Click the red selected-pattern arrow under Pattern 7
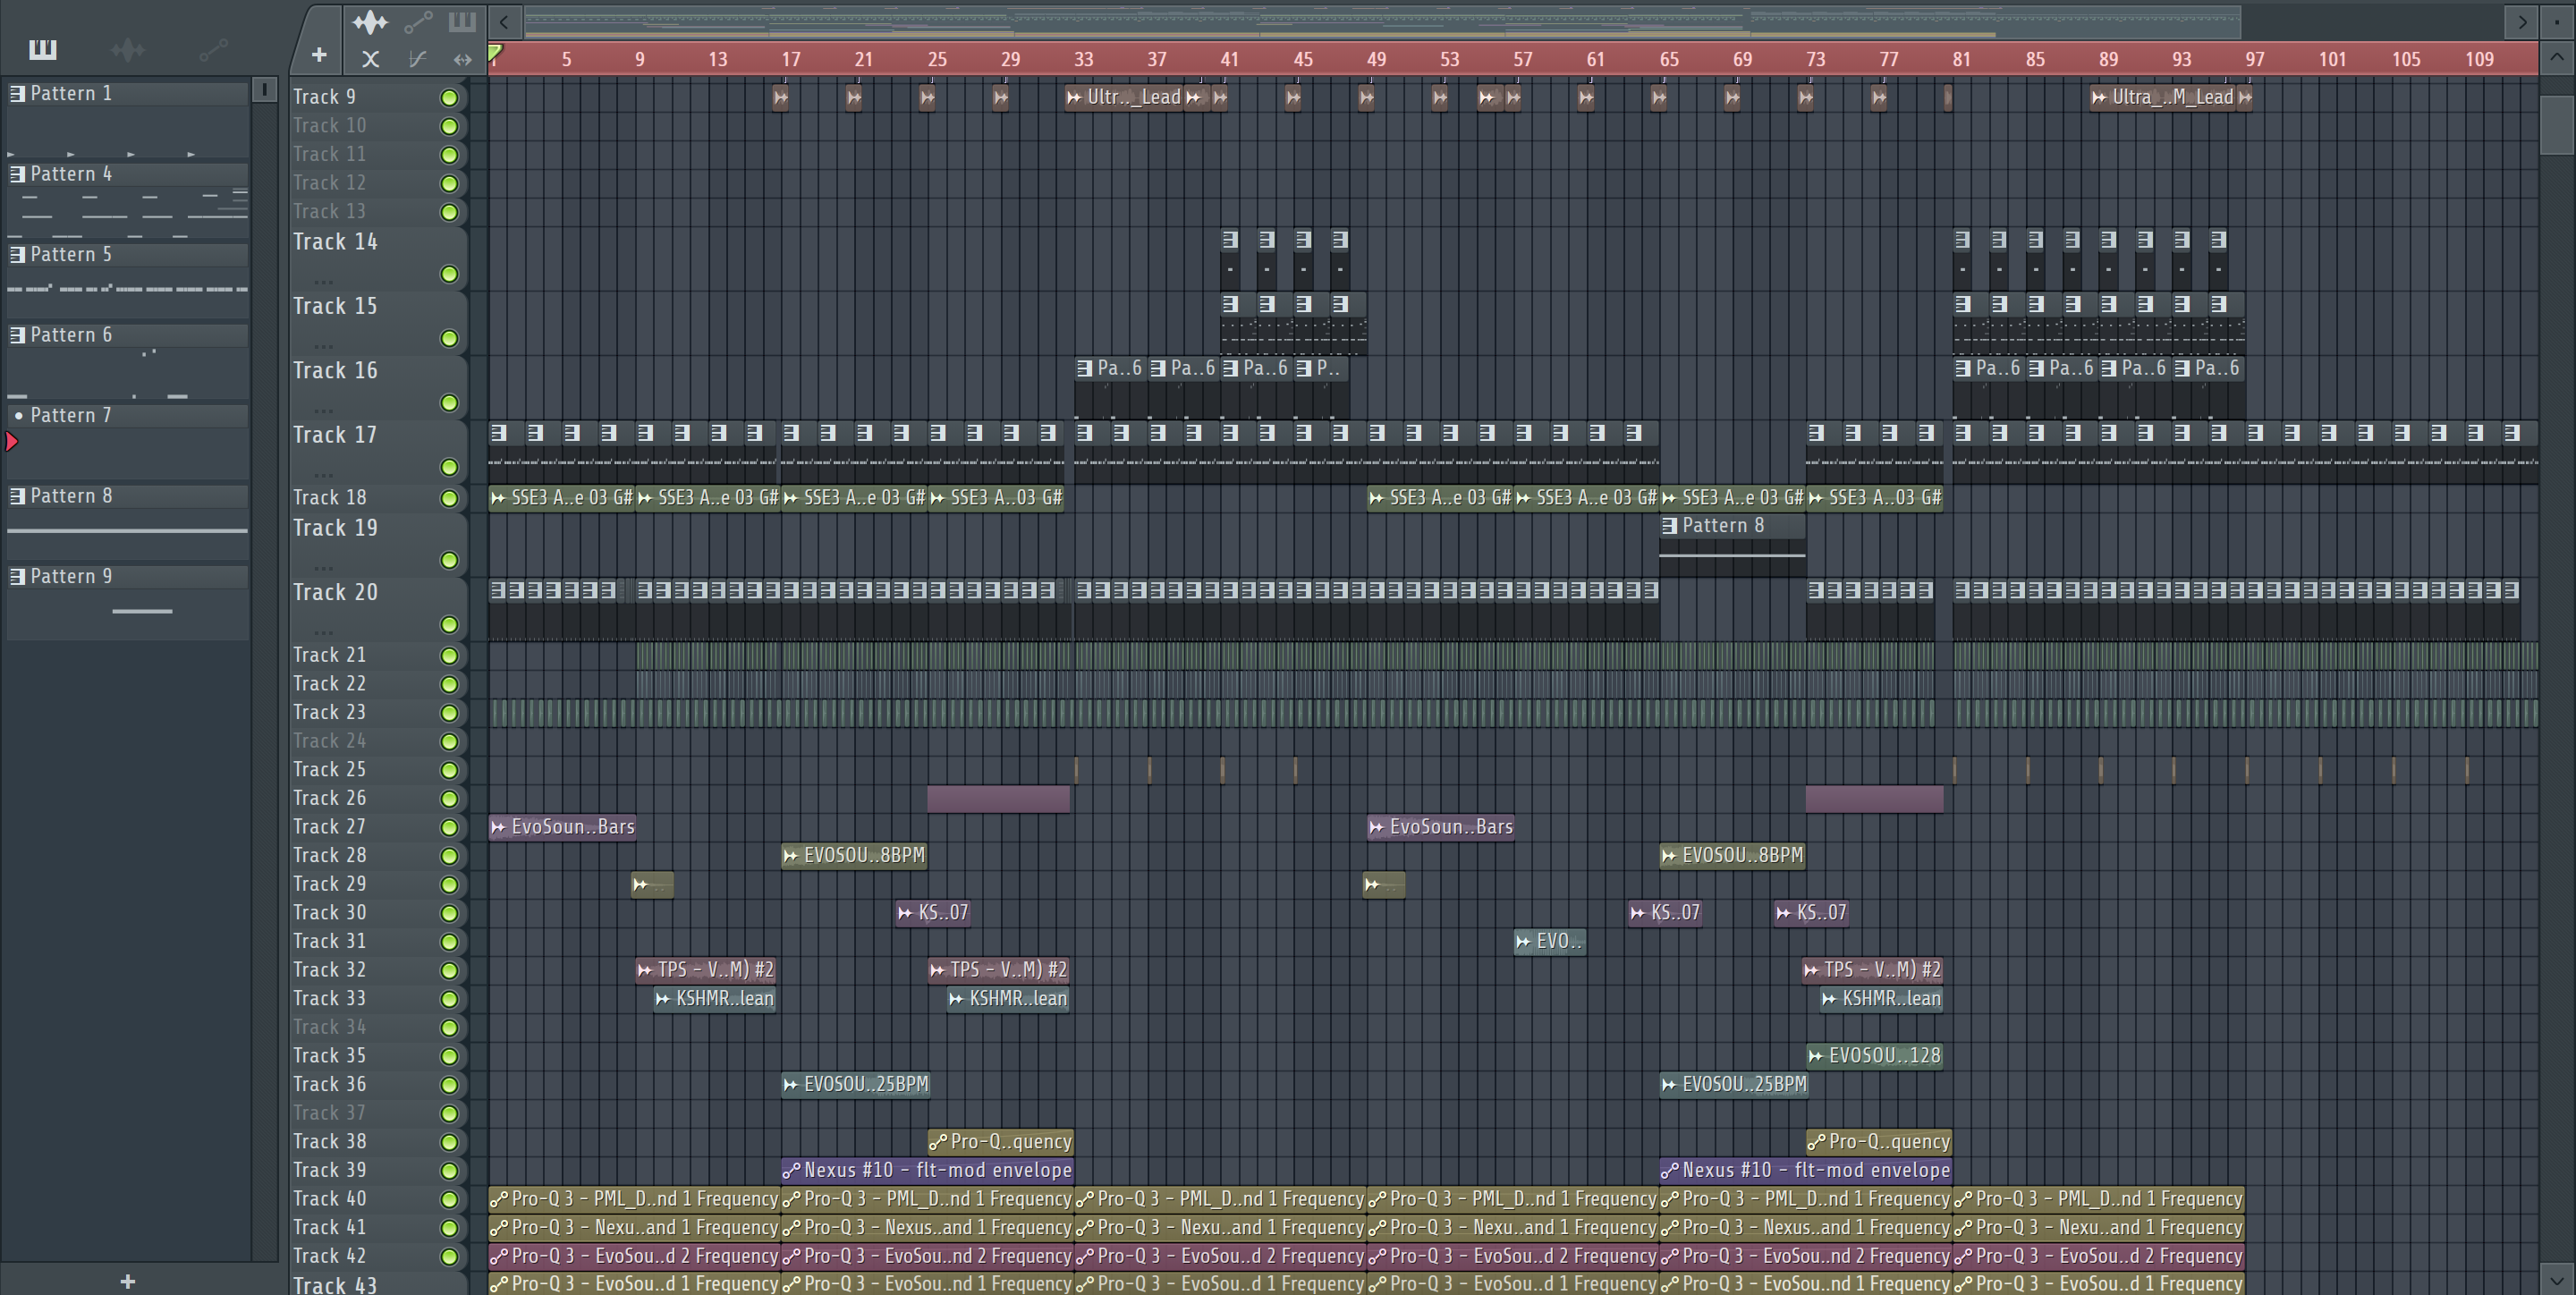The height and width of the screenshot is (1295, 2576). (x=11, y=441)
